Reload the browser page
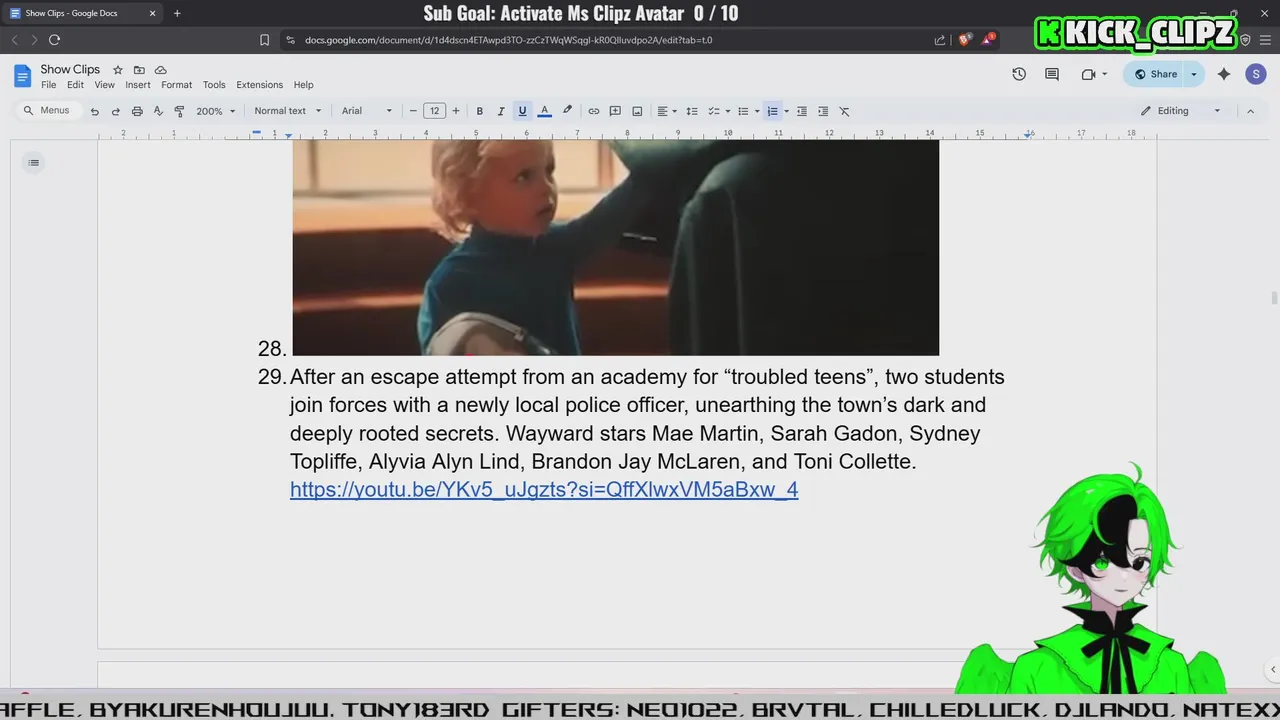 (x=54, y=40)
